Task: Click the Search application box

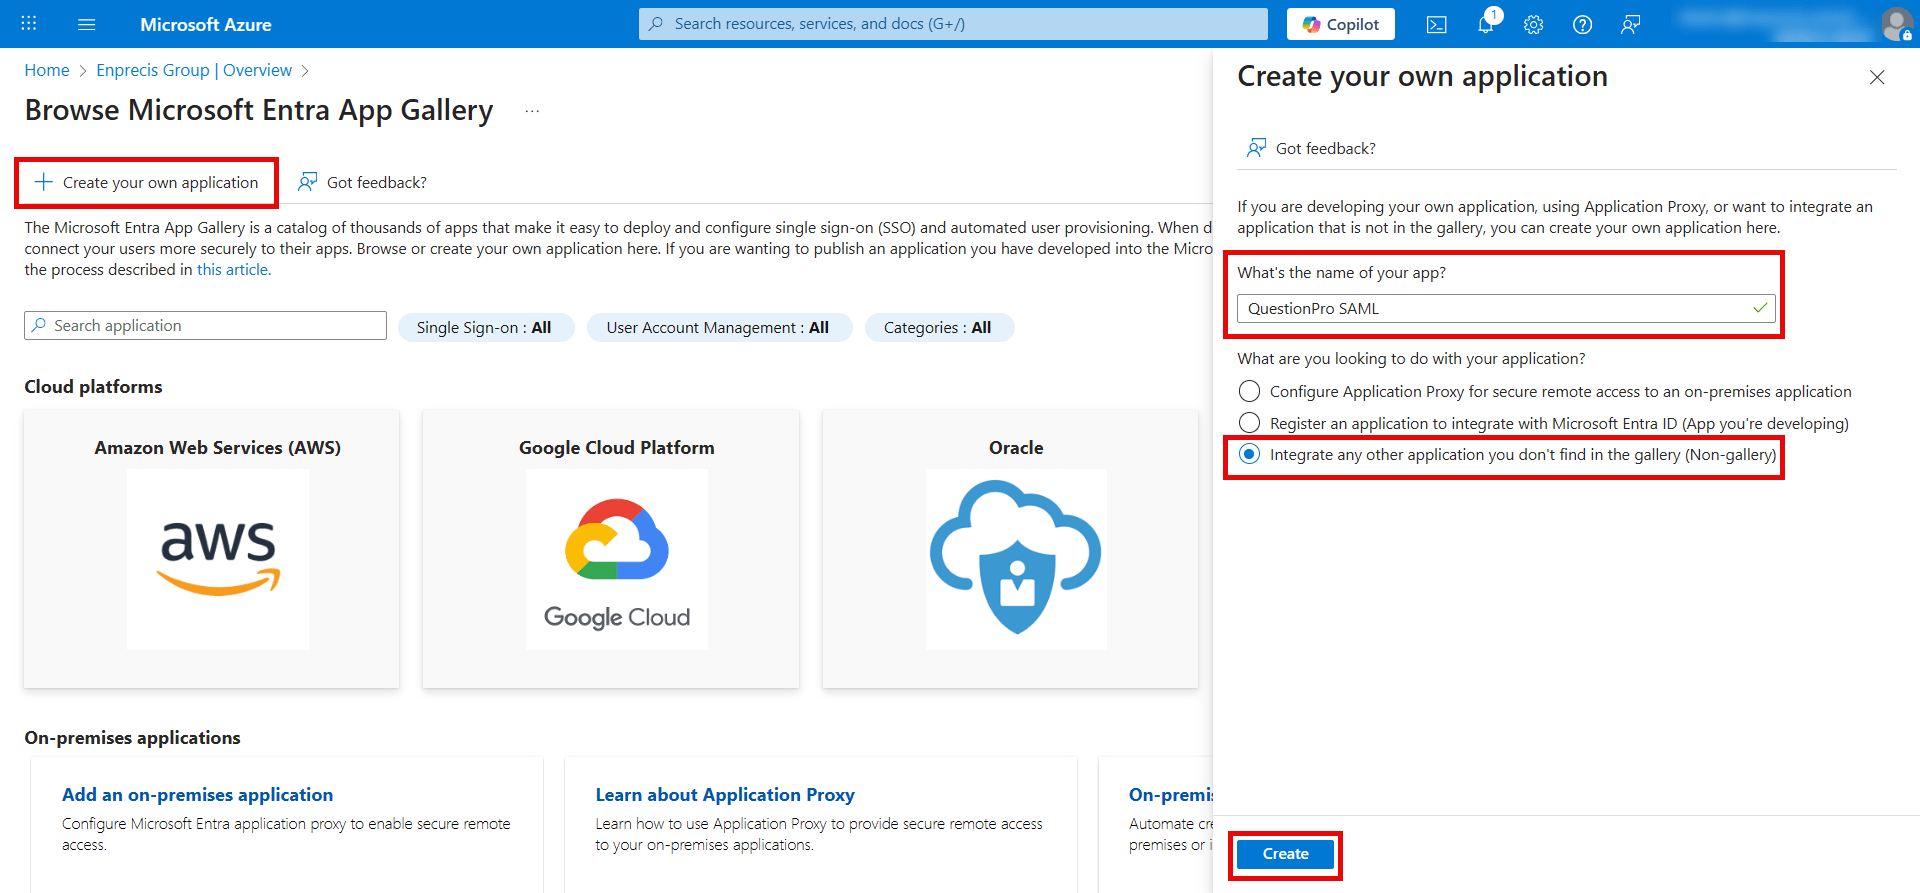Action: coord(205,326)
